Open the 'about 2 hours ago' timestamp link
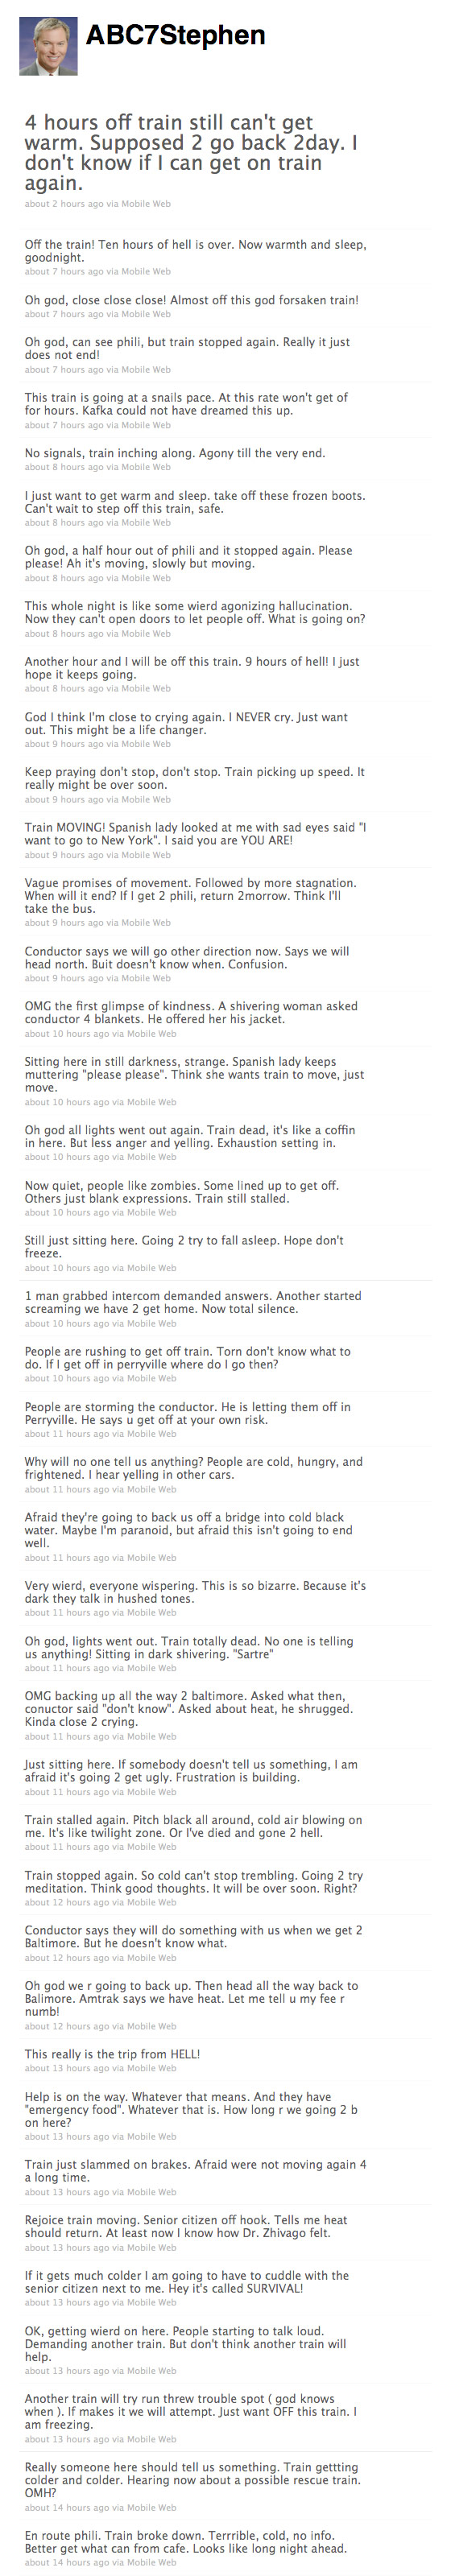 (64, 204)
